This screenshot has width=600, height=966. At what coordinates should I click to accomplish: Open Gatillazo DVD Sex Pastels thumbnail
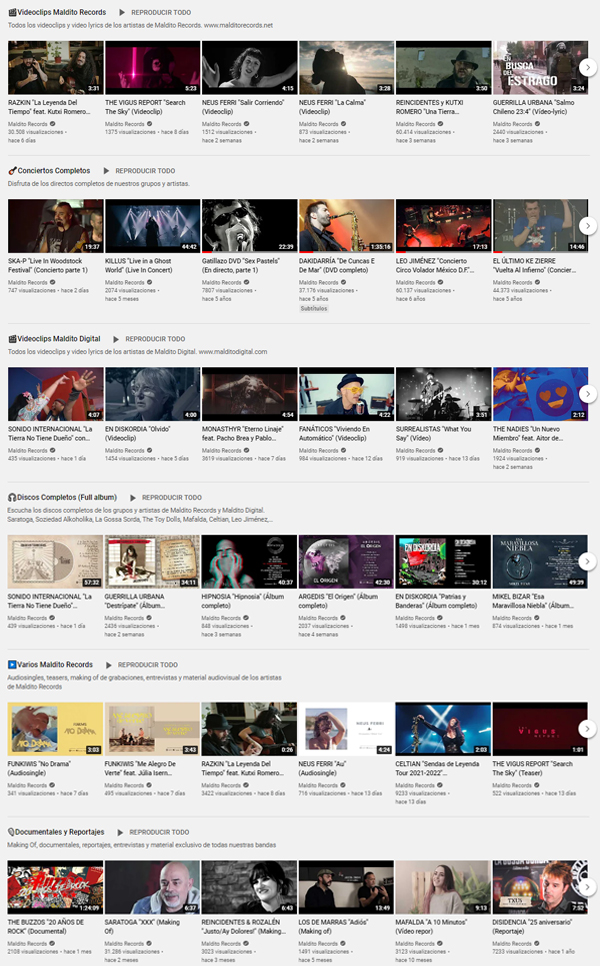pos(249,226)
